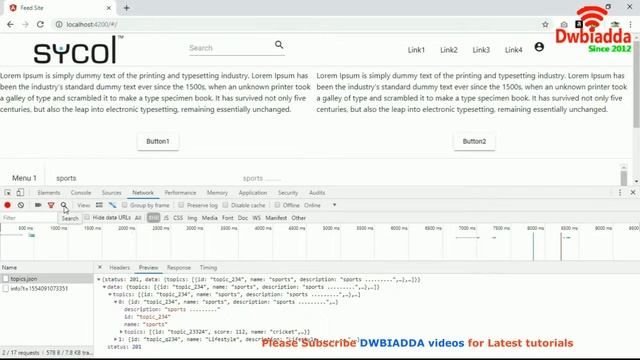Image resolution: width=640 pixels, height=360 pixels.
Task: Open the Memory tab
Action: pyautogui.click(x=217, y=193)
